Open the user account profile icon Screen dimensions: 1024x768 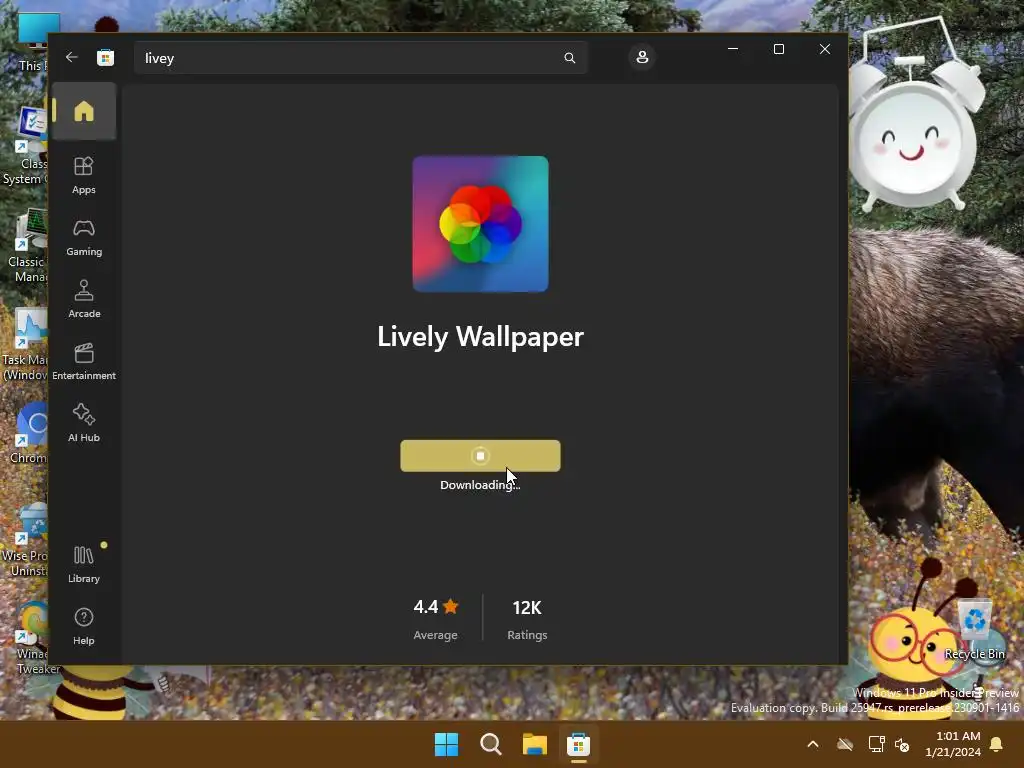point(642,57)
